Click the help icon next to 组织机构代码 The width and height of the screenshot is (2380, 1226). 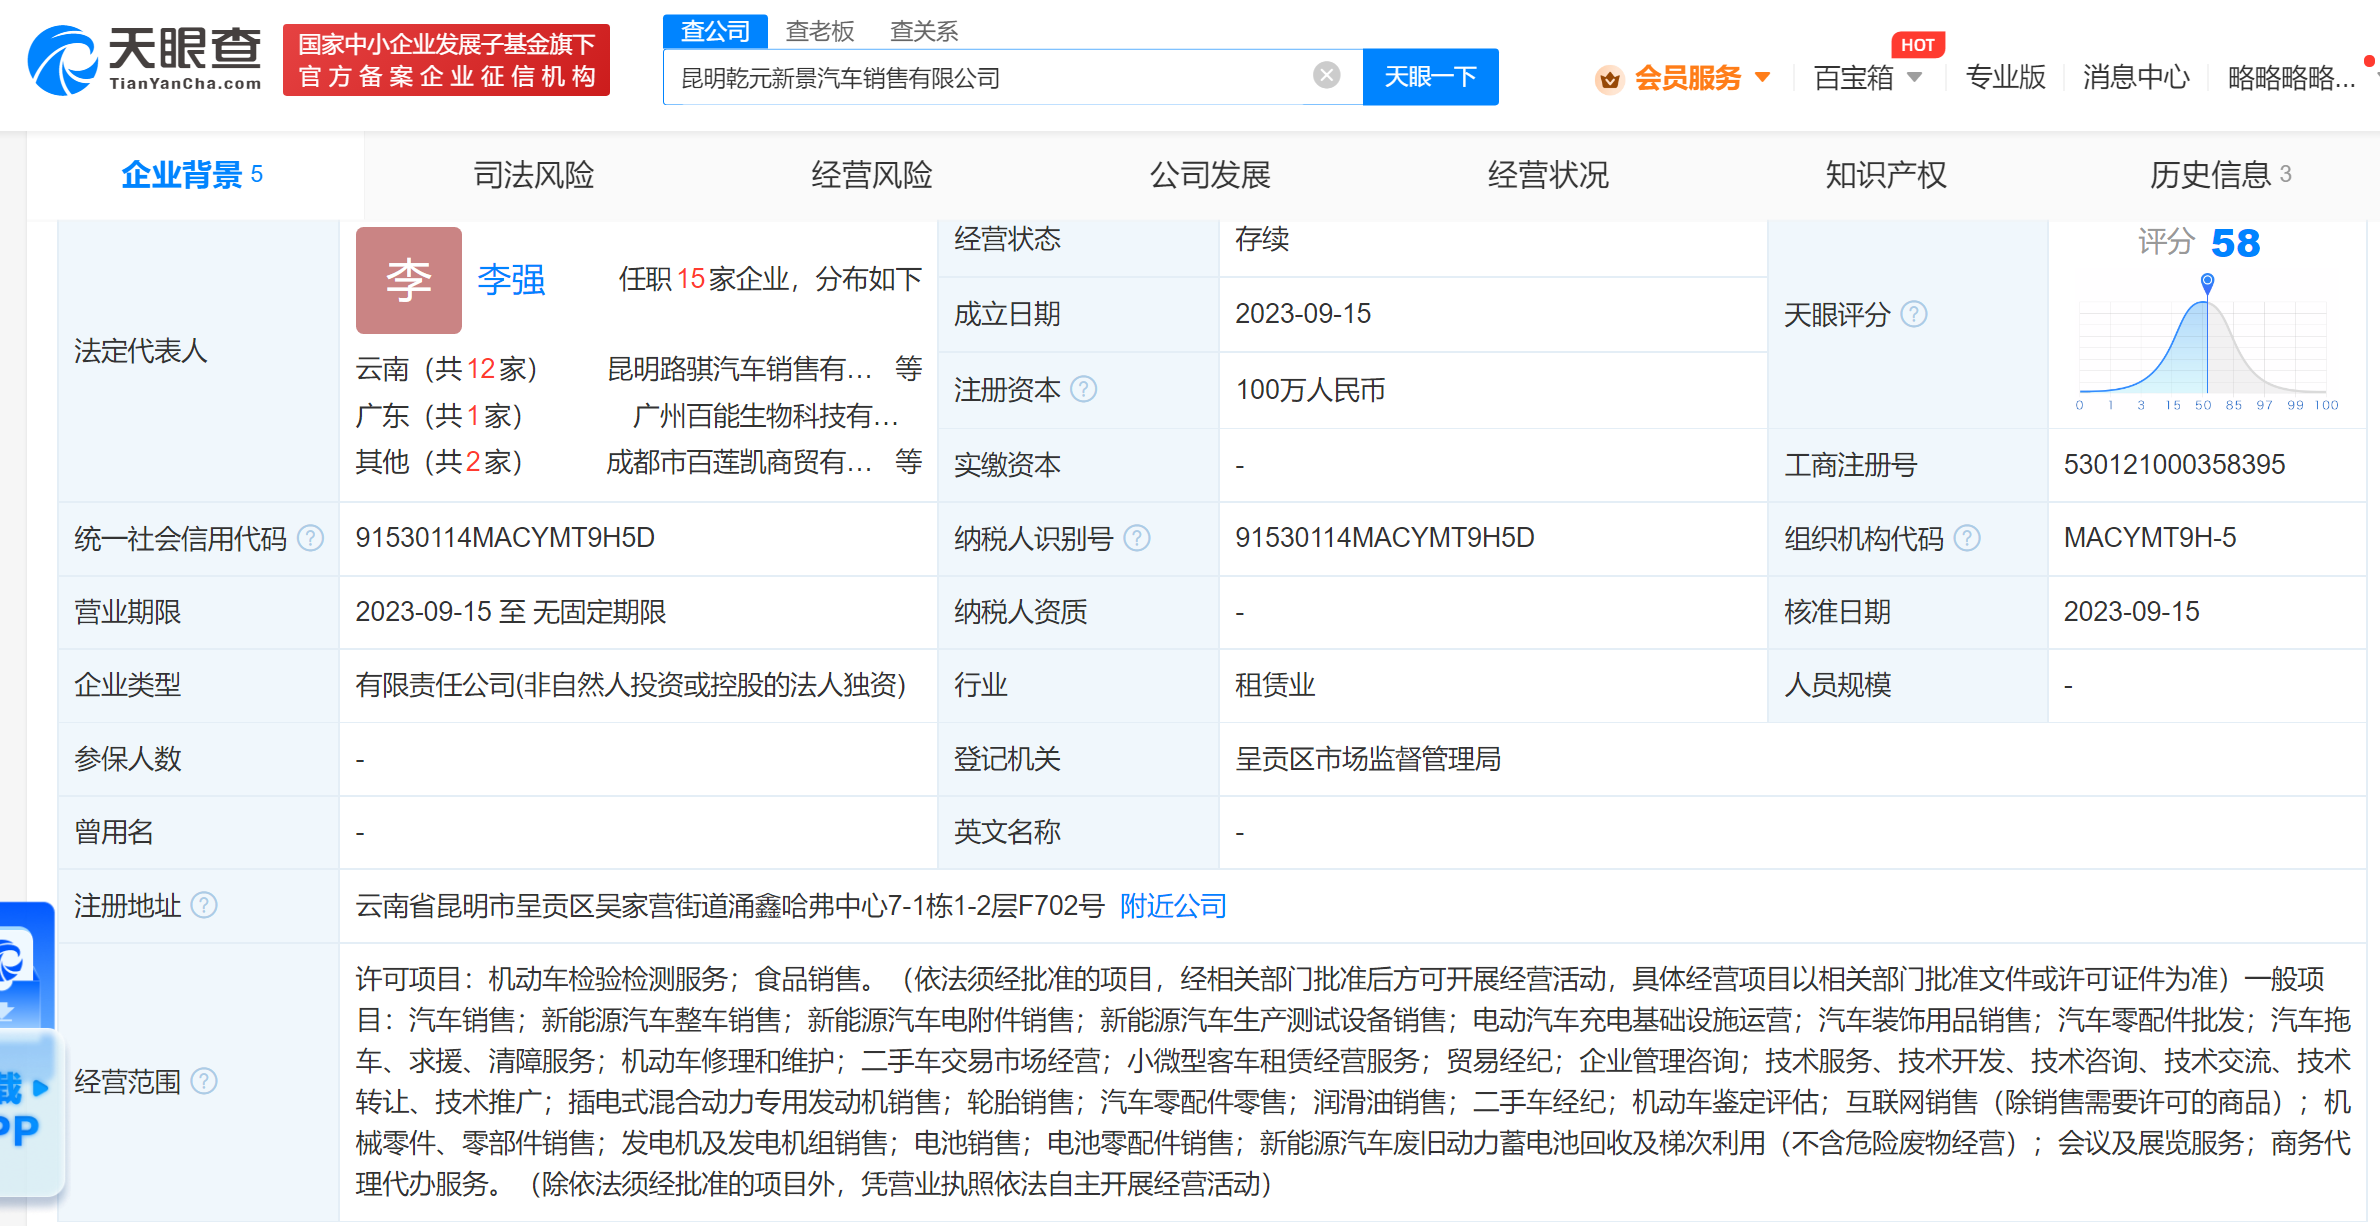(x=1967, y=539)
